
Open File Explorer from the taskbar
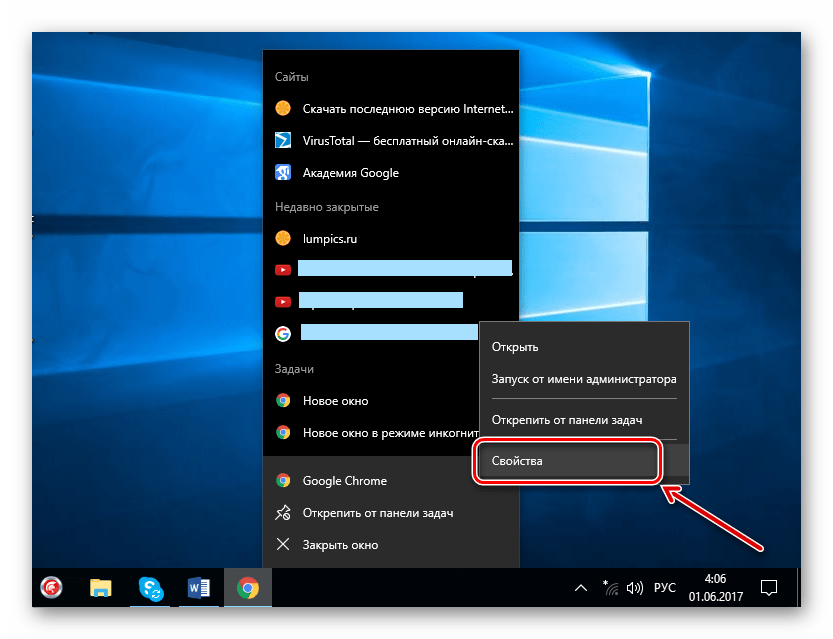pyautogui.click(x=100, y=588)
